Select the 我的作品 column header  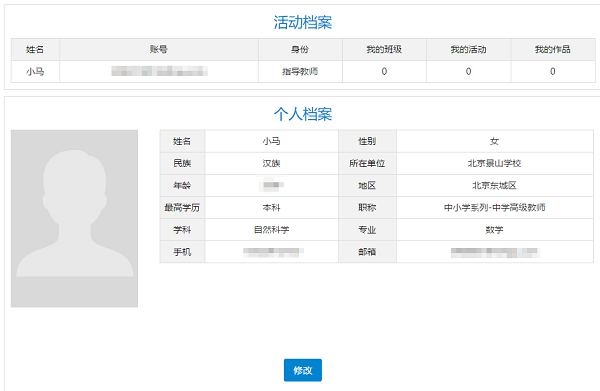tap(553, 49)
